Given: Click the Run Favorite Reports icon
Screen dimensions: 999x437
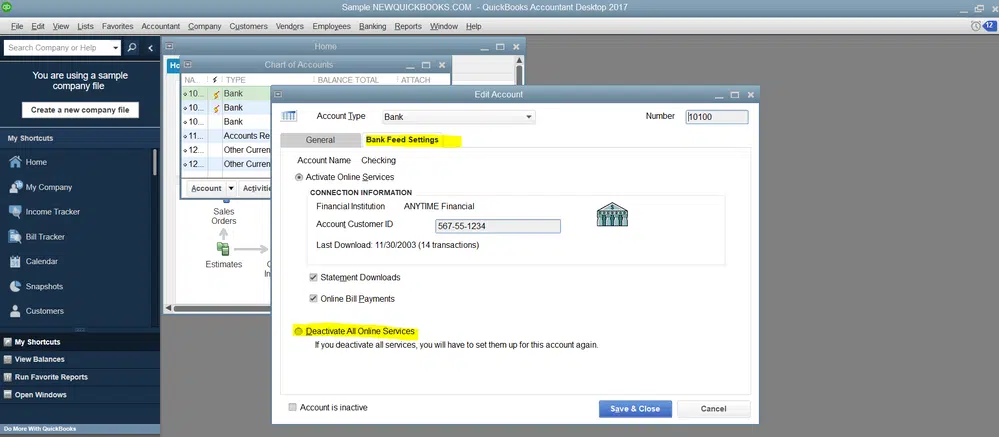Looking at the screenshot, I should click(8, 377).
